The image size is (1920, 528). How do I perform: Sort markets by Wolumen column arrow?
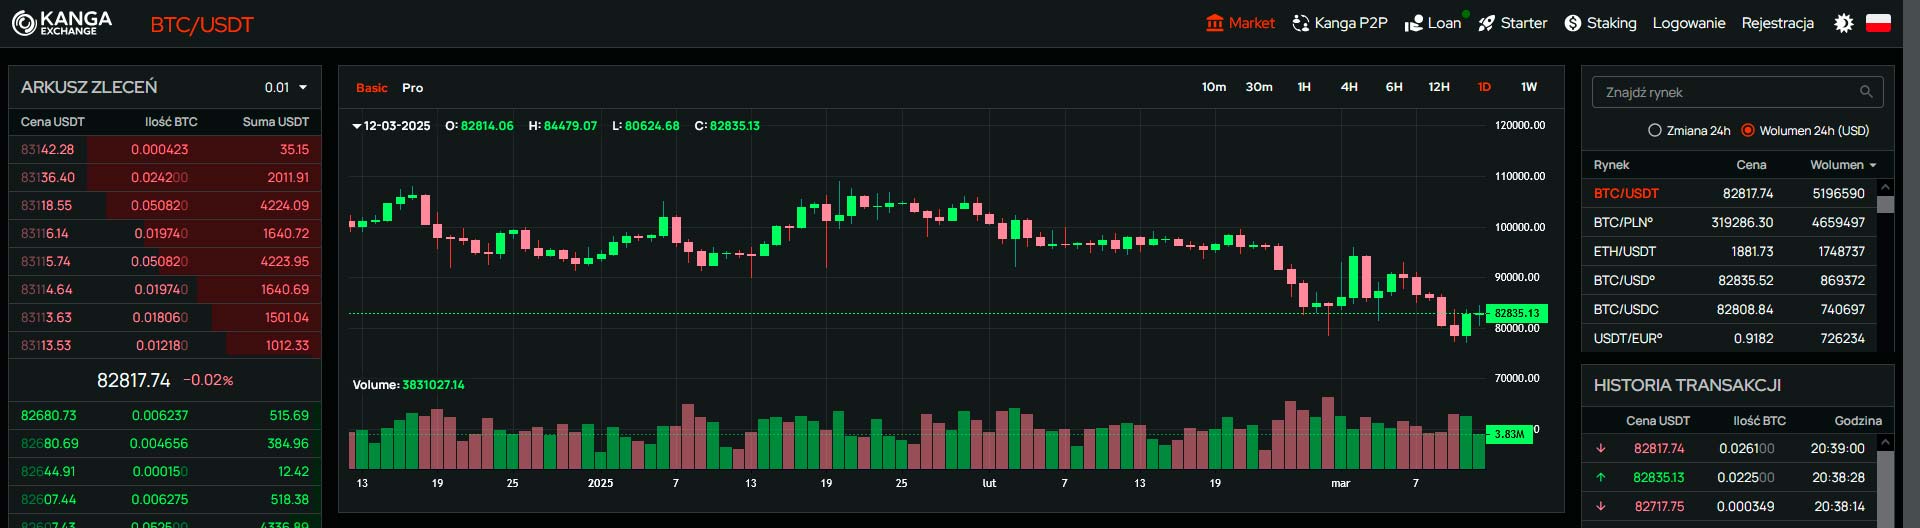tap(1872, 165)
